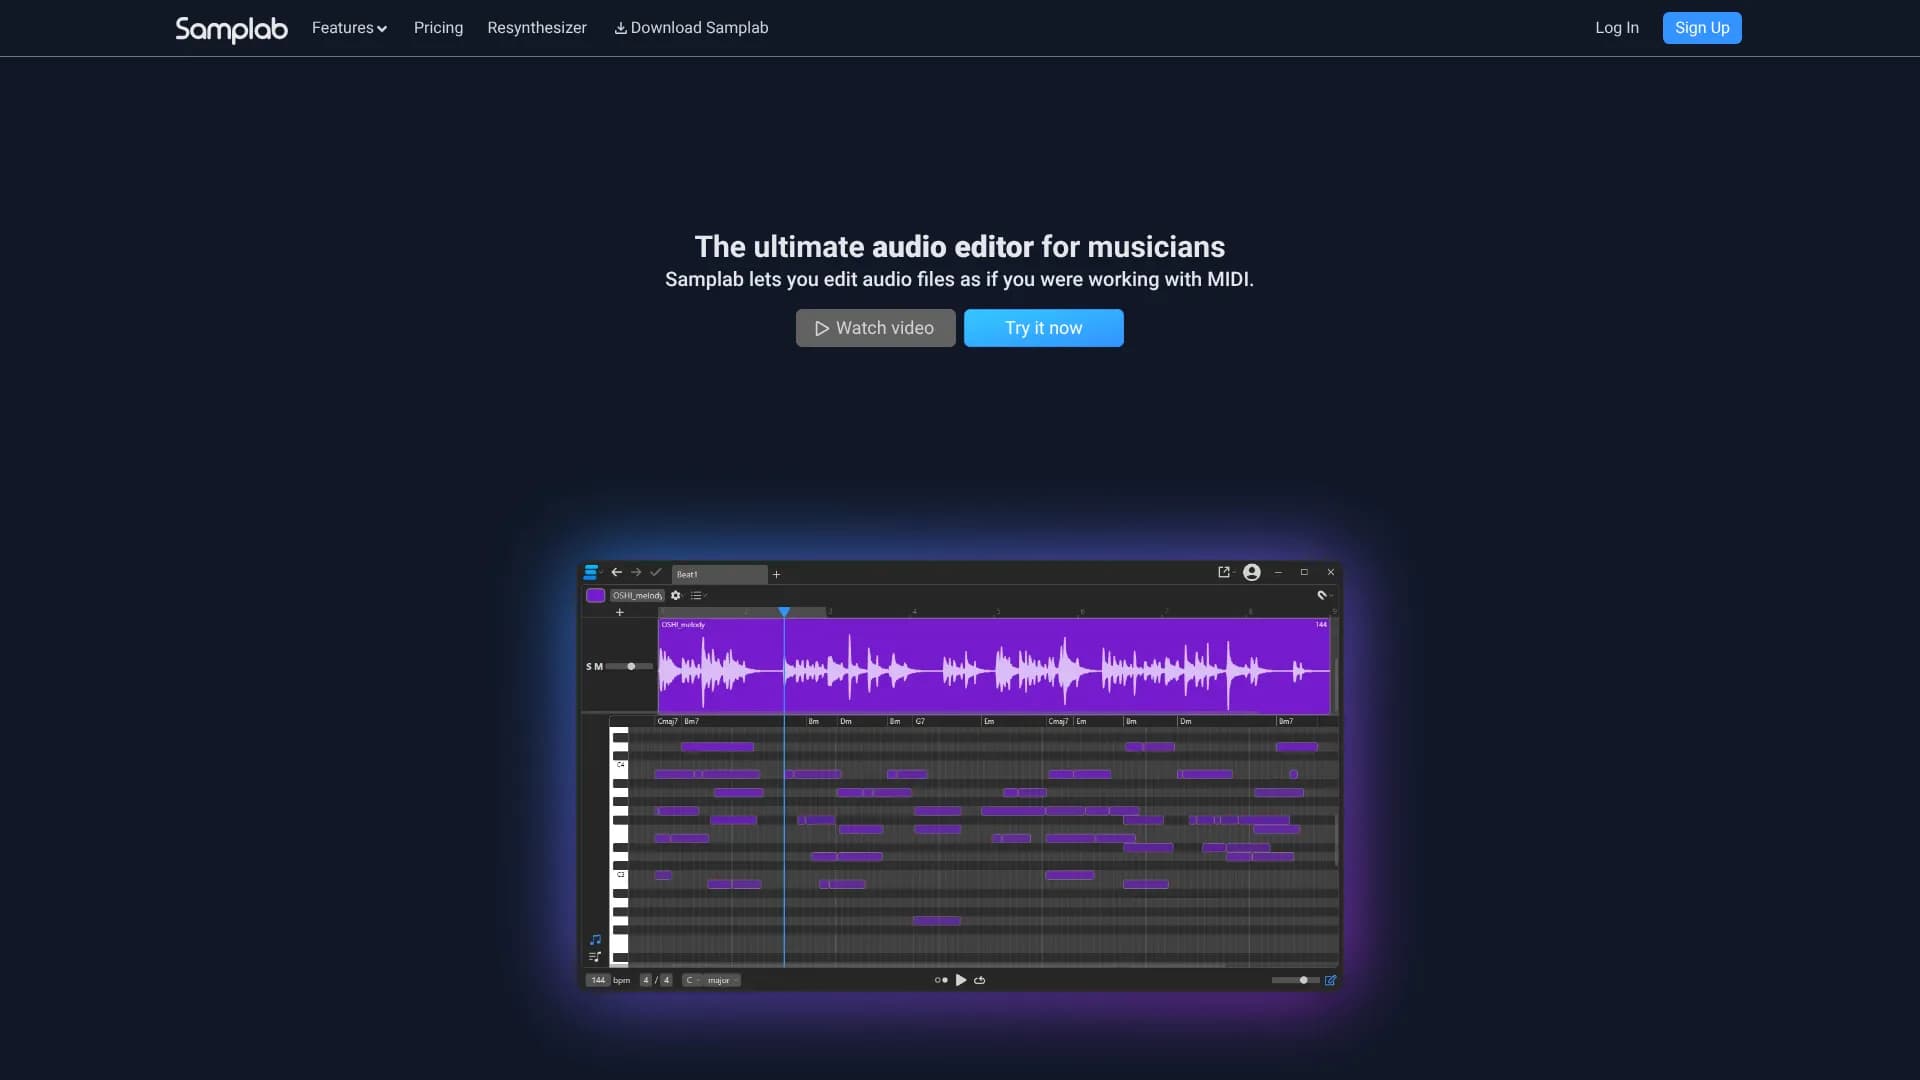Open the major scale dropdown
The image size is (1920, 1080).
(722, 981)
